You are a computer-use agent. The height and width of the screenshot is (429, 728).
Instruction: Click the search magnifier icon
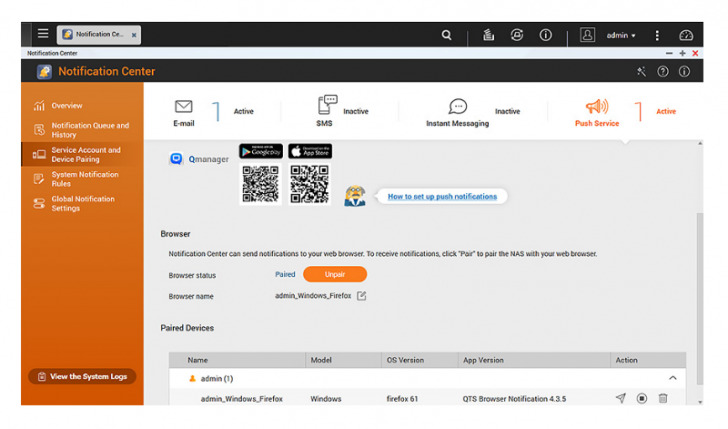tap(447, 34)
